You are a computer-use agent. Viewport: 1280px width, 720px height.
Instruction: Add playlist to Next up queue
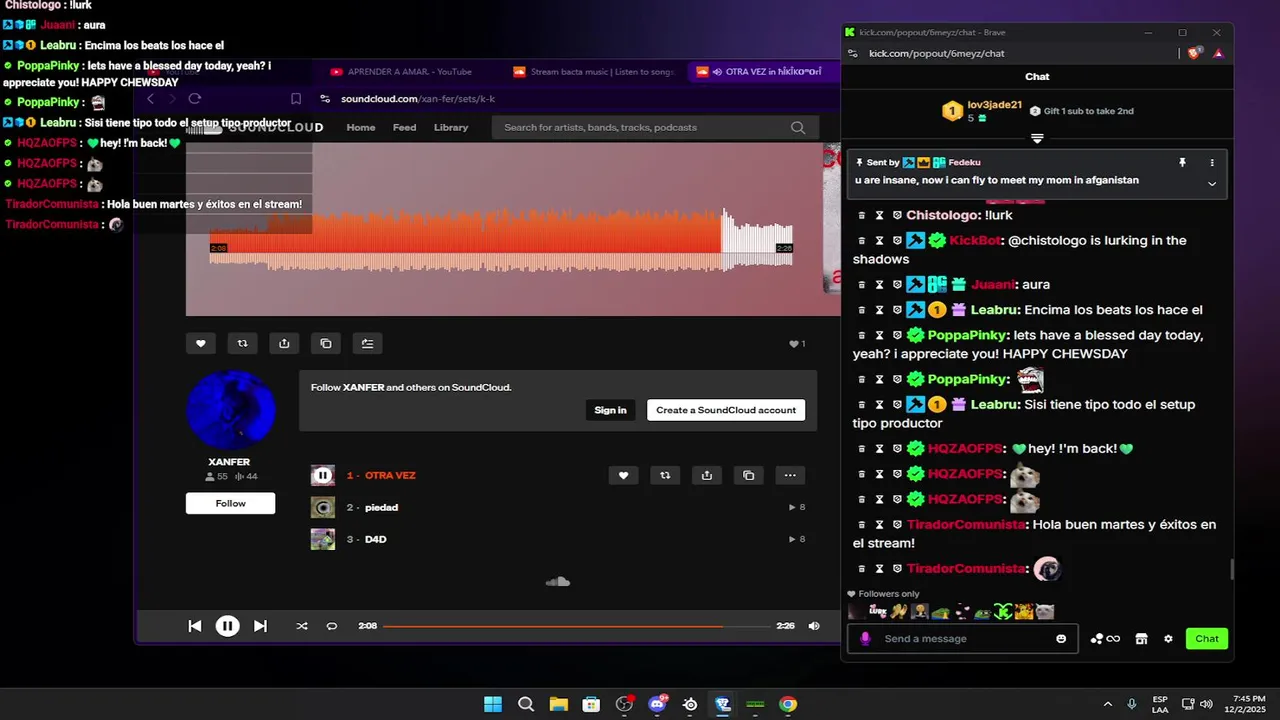(368, 343)
